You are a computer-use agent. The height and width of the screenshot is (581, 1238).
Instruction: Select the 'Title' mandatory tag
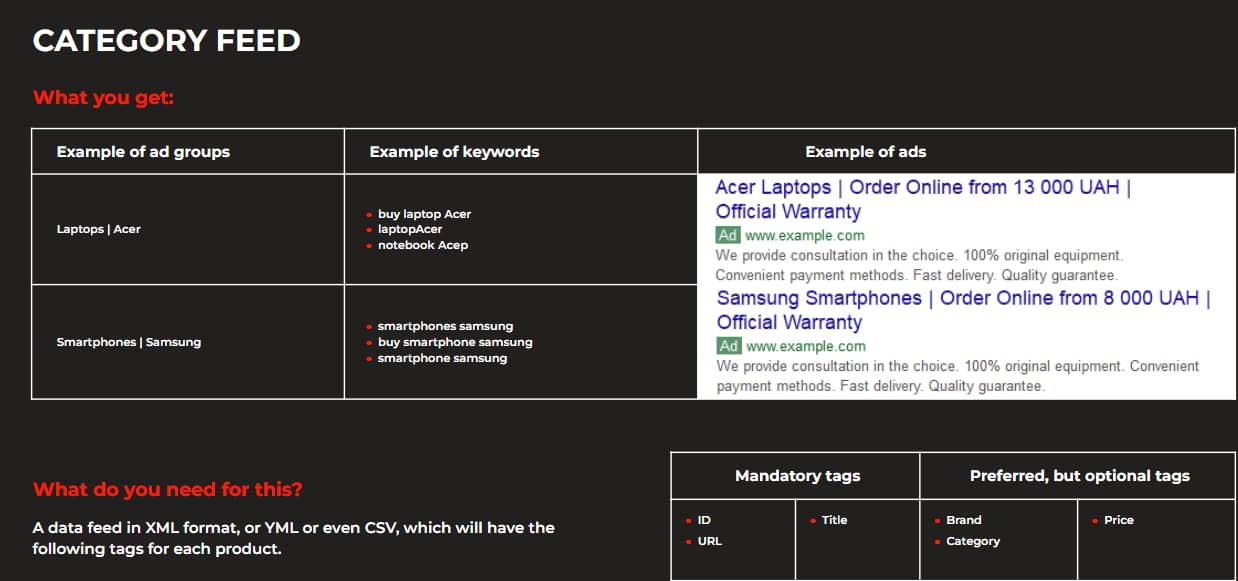[834, 520]
